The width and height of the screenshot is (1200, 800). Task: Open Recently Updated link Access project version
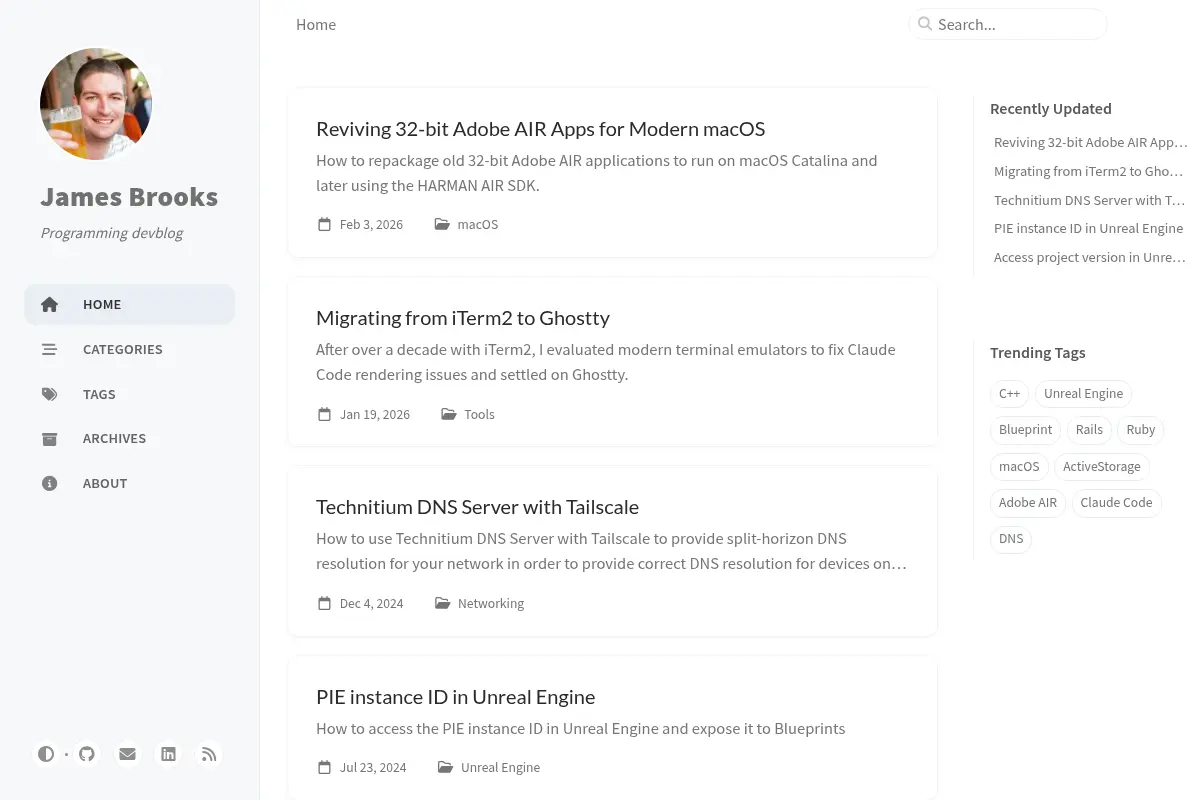1089,257
